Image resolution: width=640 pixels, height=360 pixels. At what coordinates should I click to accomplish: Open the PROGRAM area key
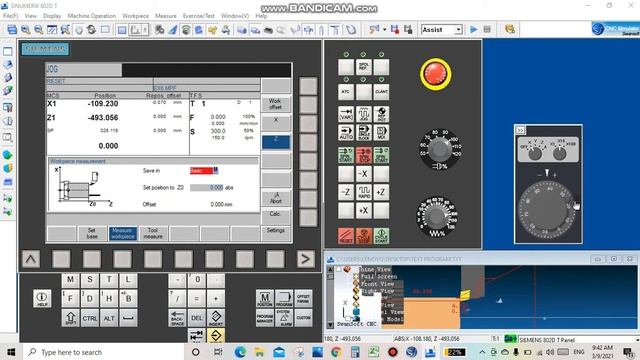point(284,298)
